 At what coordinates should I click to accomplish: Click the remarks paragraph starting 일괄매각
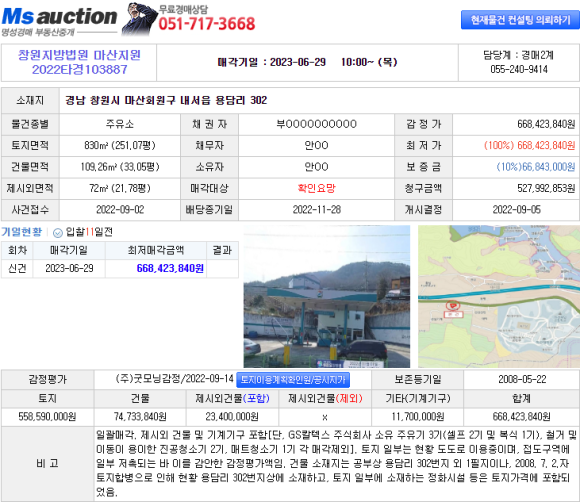click(x=336, y=464)
